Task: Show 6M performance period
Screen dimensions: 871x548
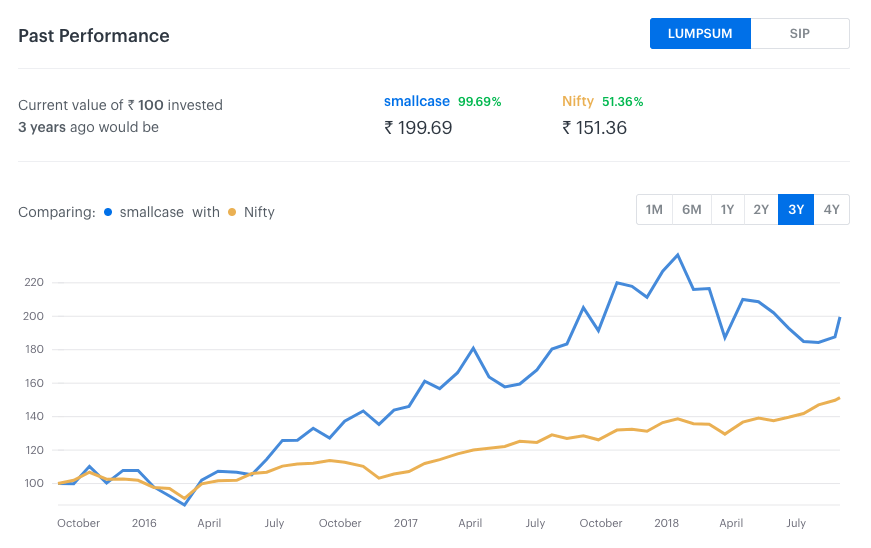Action: click(x=692, y=209)
